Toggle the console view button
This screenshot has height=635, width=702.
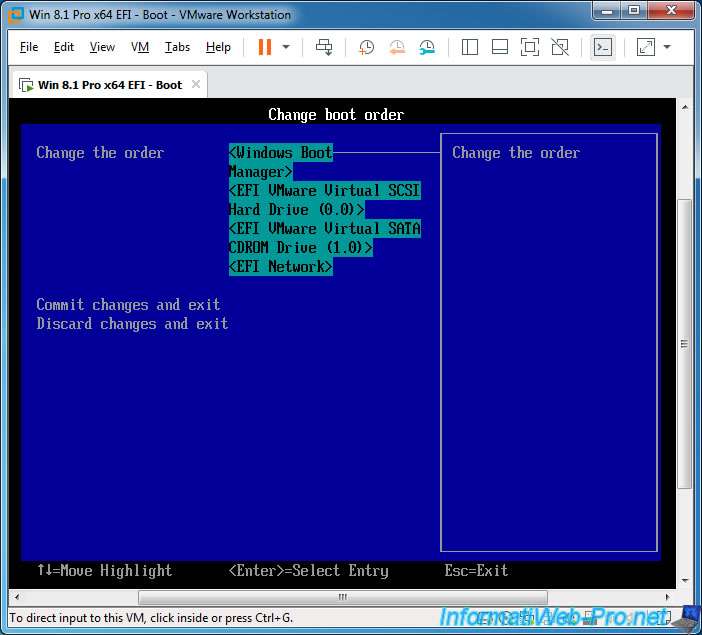(602, 47)
